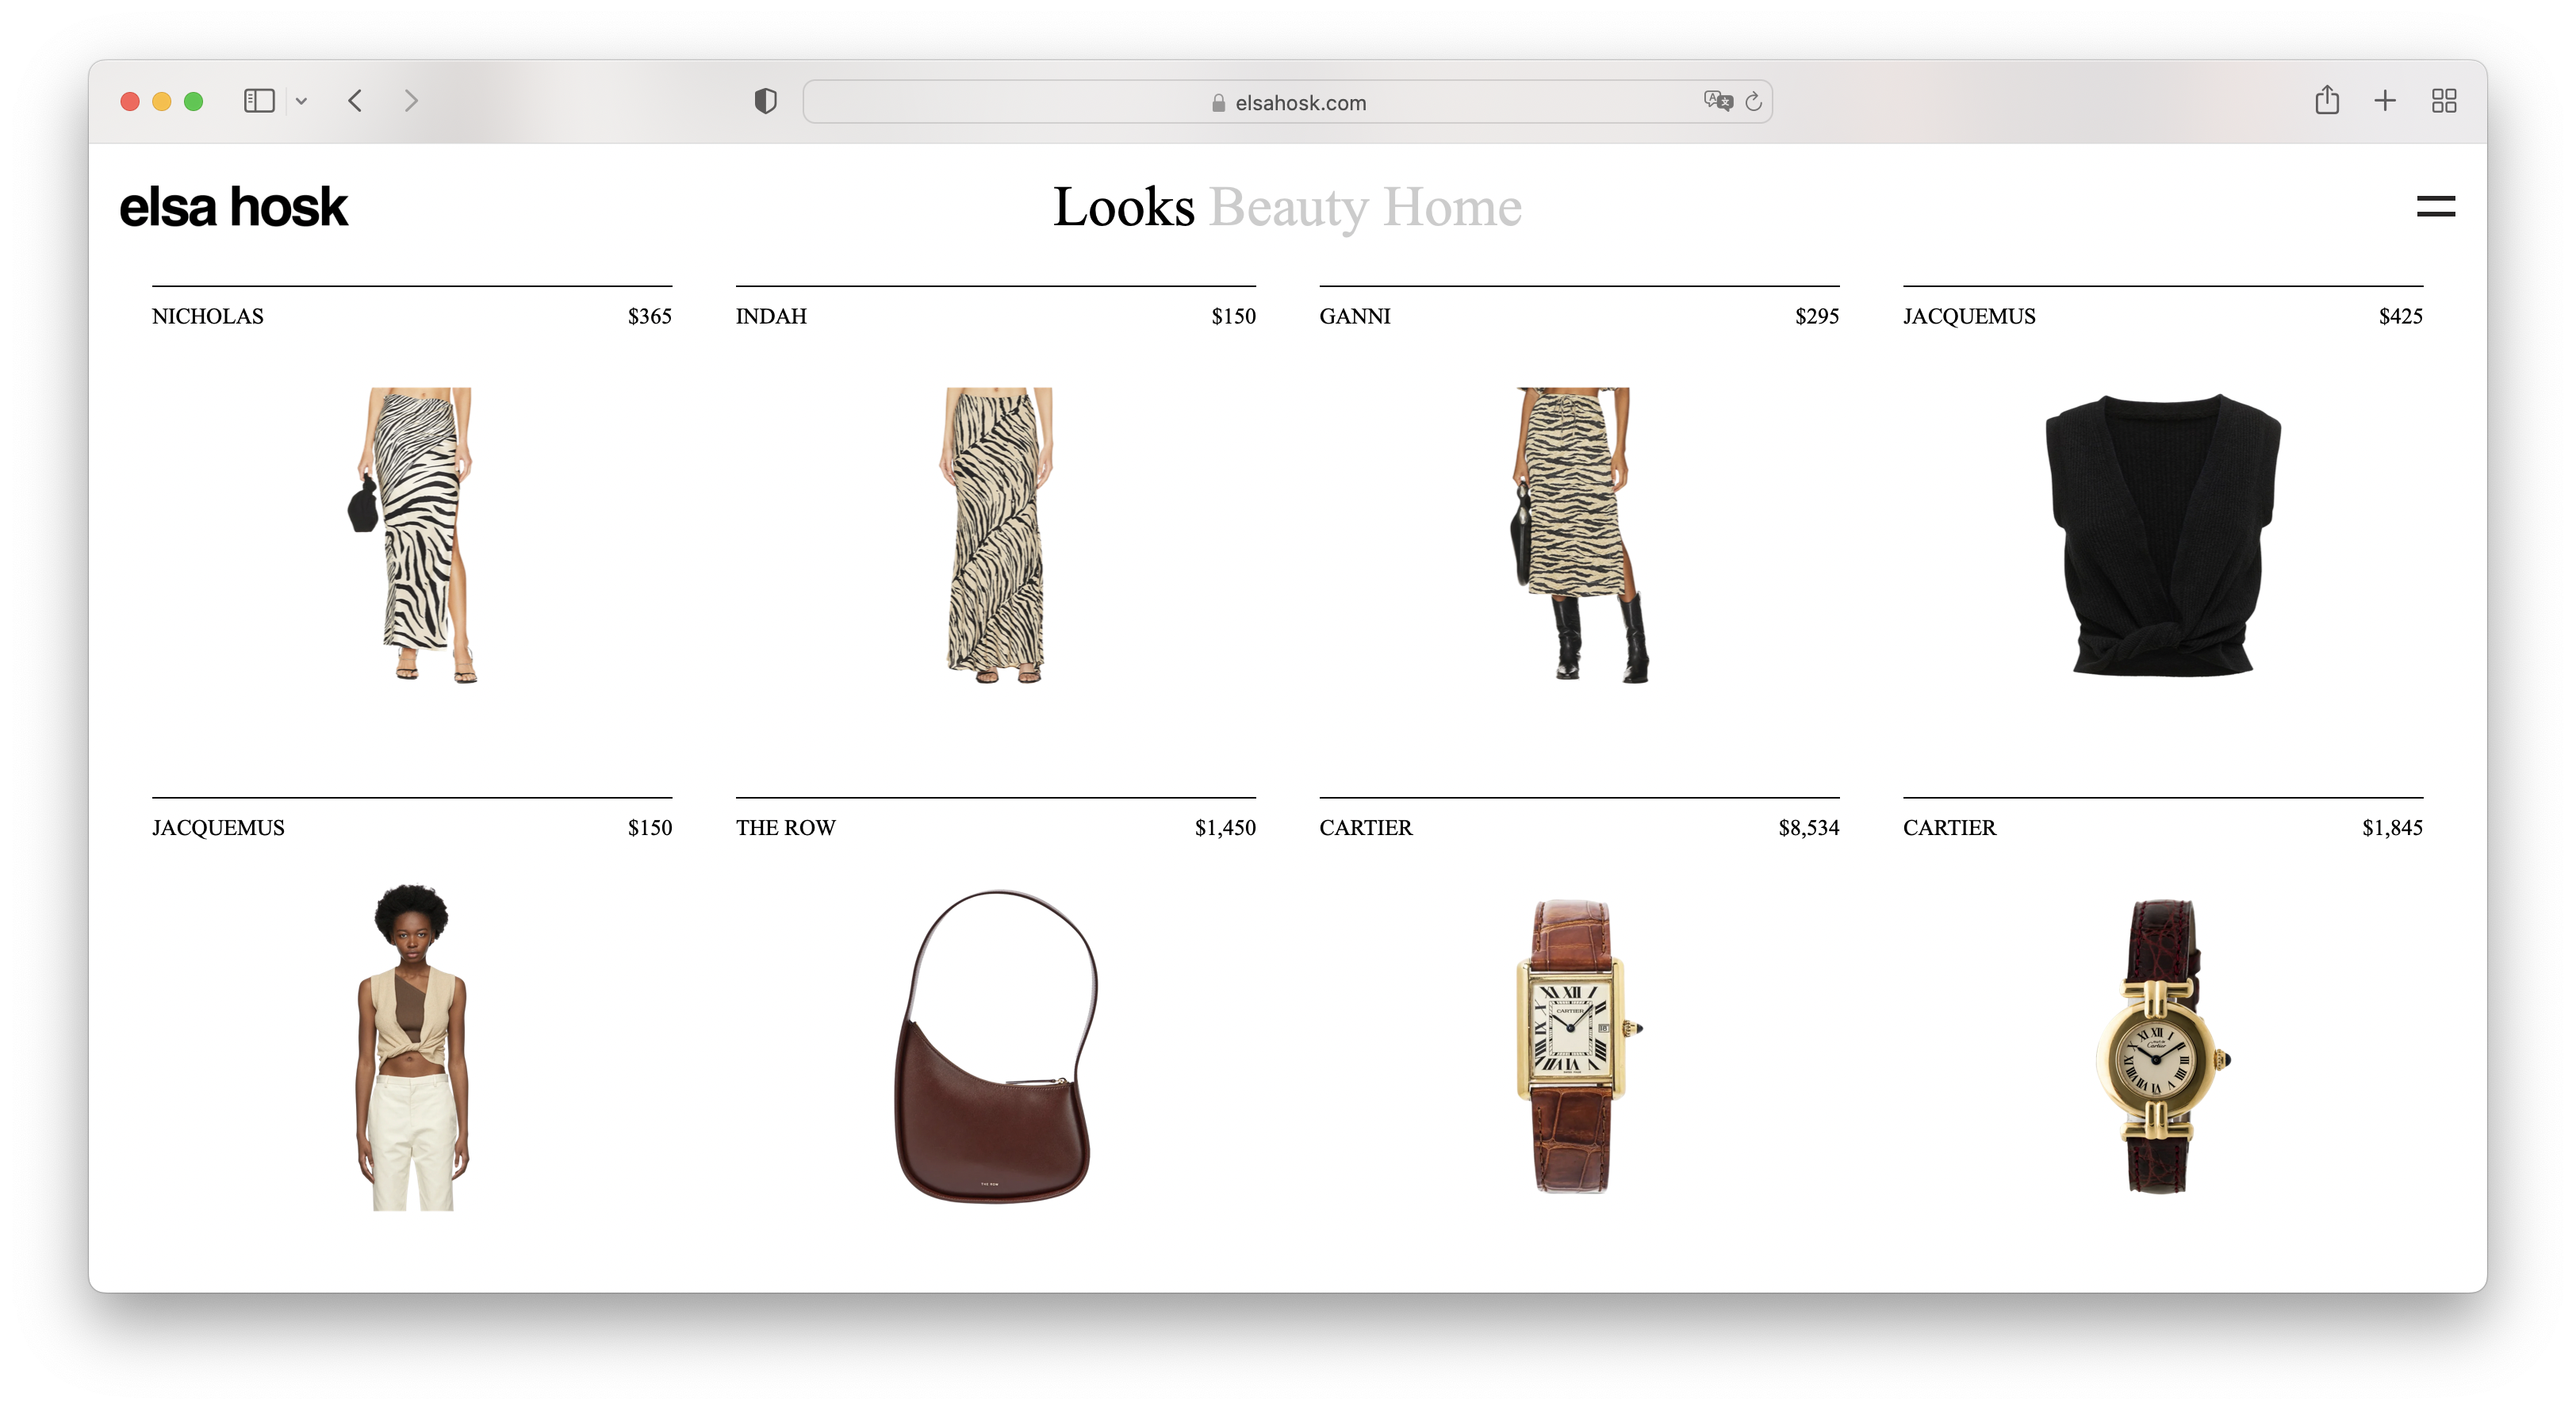Switch to the Beauty tab
Screen dimensions: 2576x1410
coord(1288,208)
